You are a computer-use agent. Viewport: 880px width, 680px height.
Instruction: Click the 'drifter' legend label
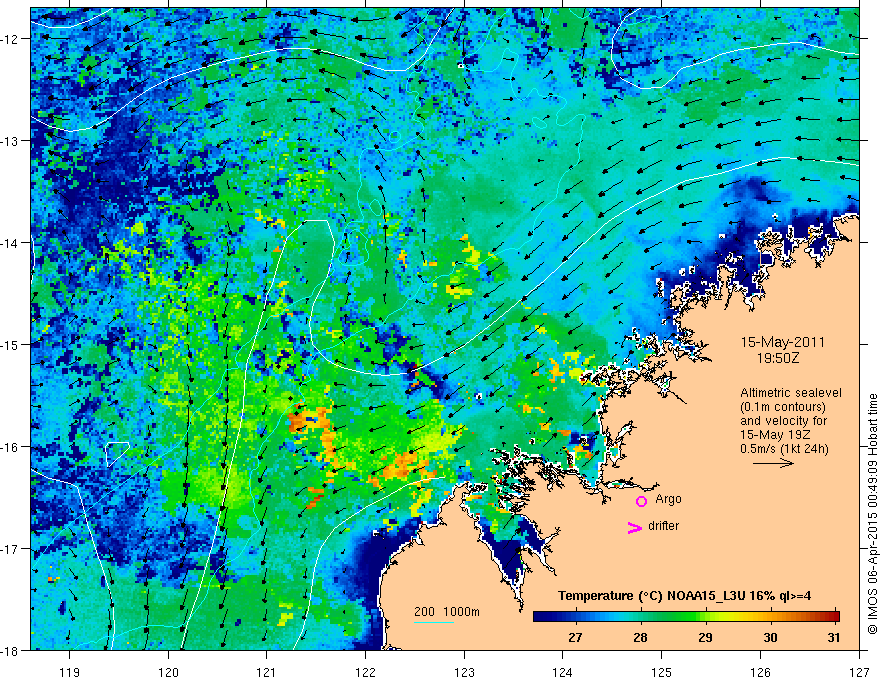663,526
